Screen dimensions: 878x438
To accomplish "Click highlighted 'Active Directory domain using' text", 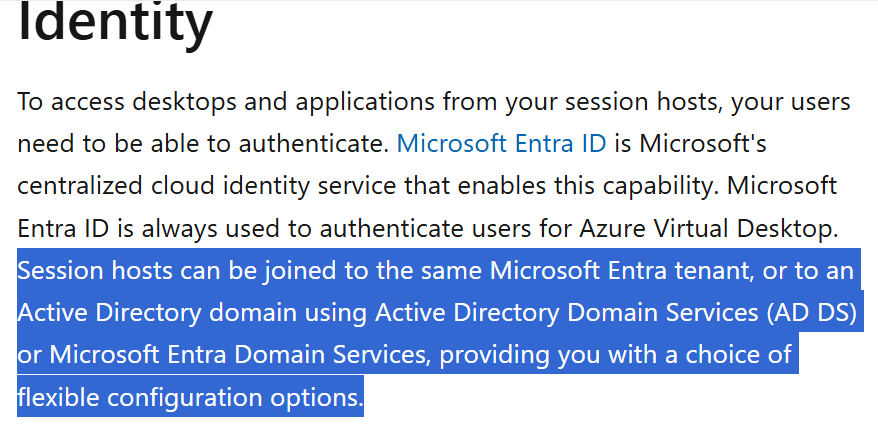I will tap(193, 313).
